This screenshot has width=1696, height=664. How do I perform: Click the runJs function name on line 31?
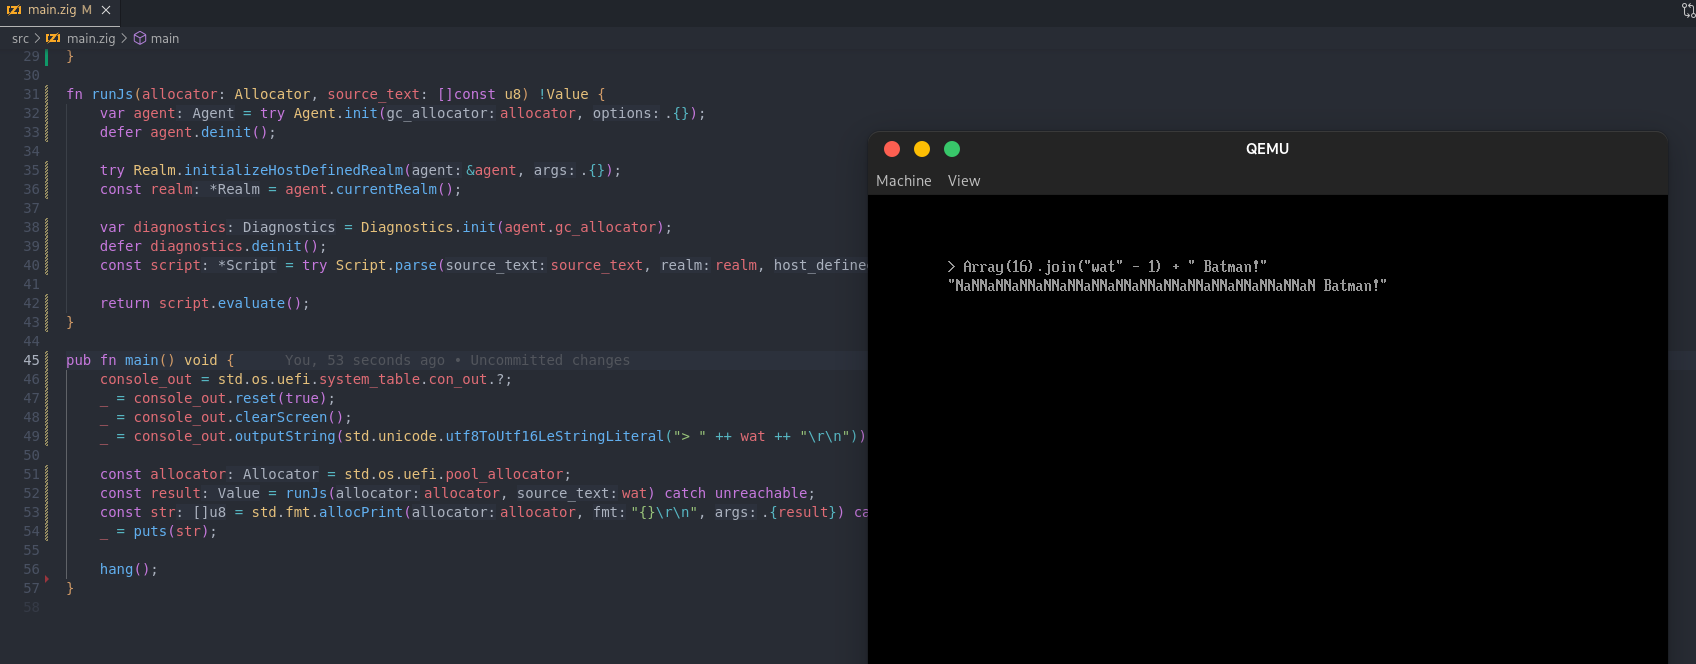tap(112, 94)
